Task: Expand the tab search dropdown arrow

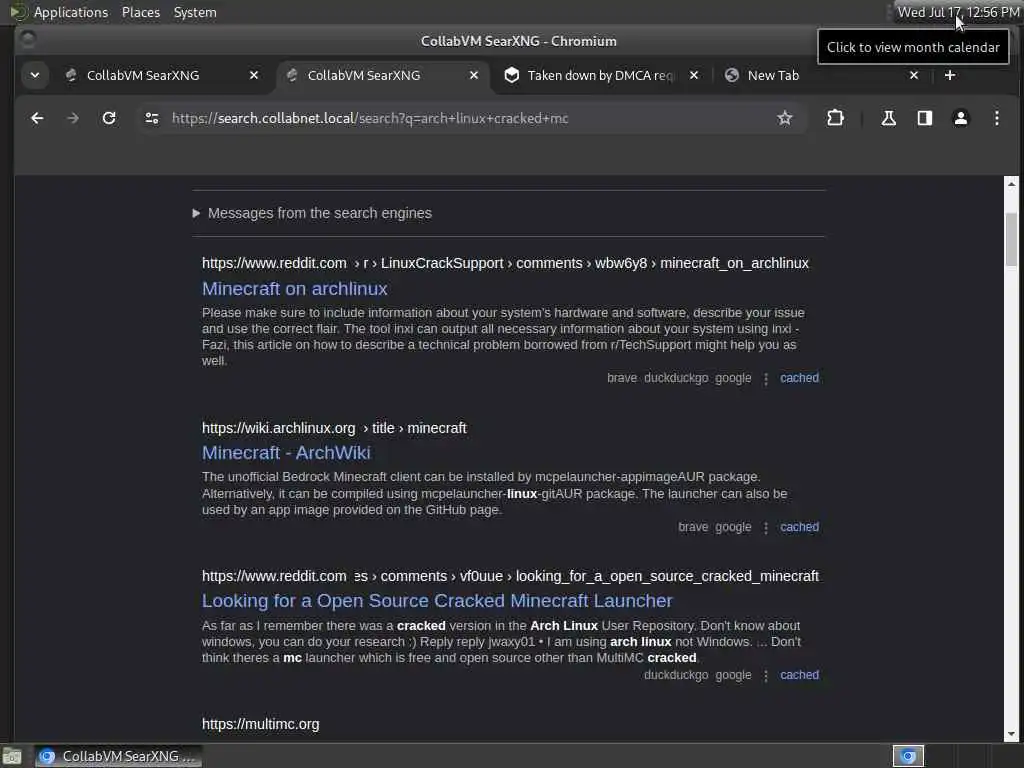Action: 35,75
